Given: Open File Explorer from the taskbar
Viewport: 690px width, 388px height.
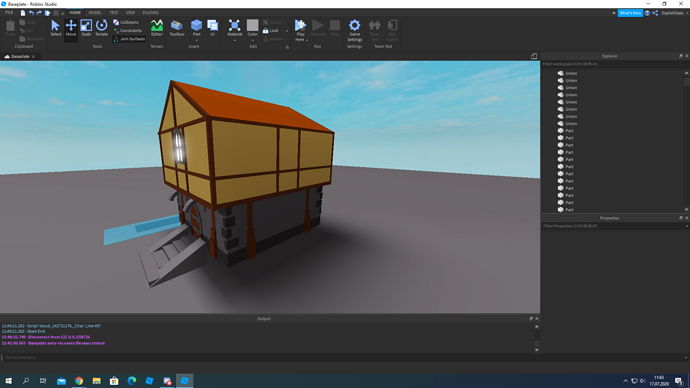Looking at the screenshot, I should 96,381.
